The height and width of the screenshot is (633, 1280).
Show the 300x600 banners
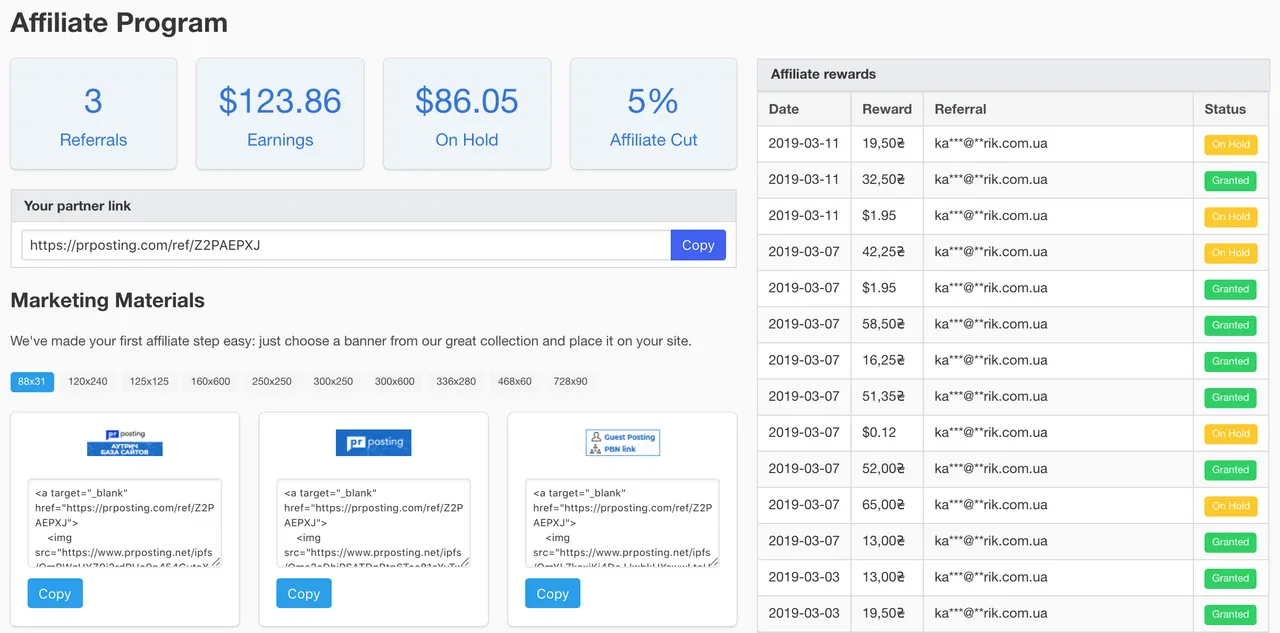(x=395, y=381)
